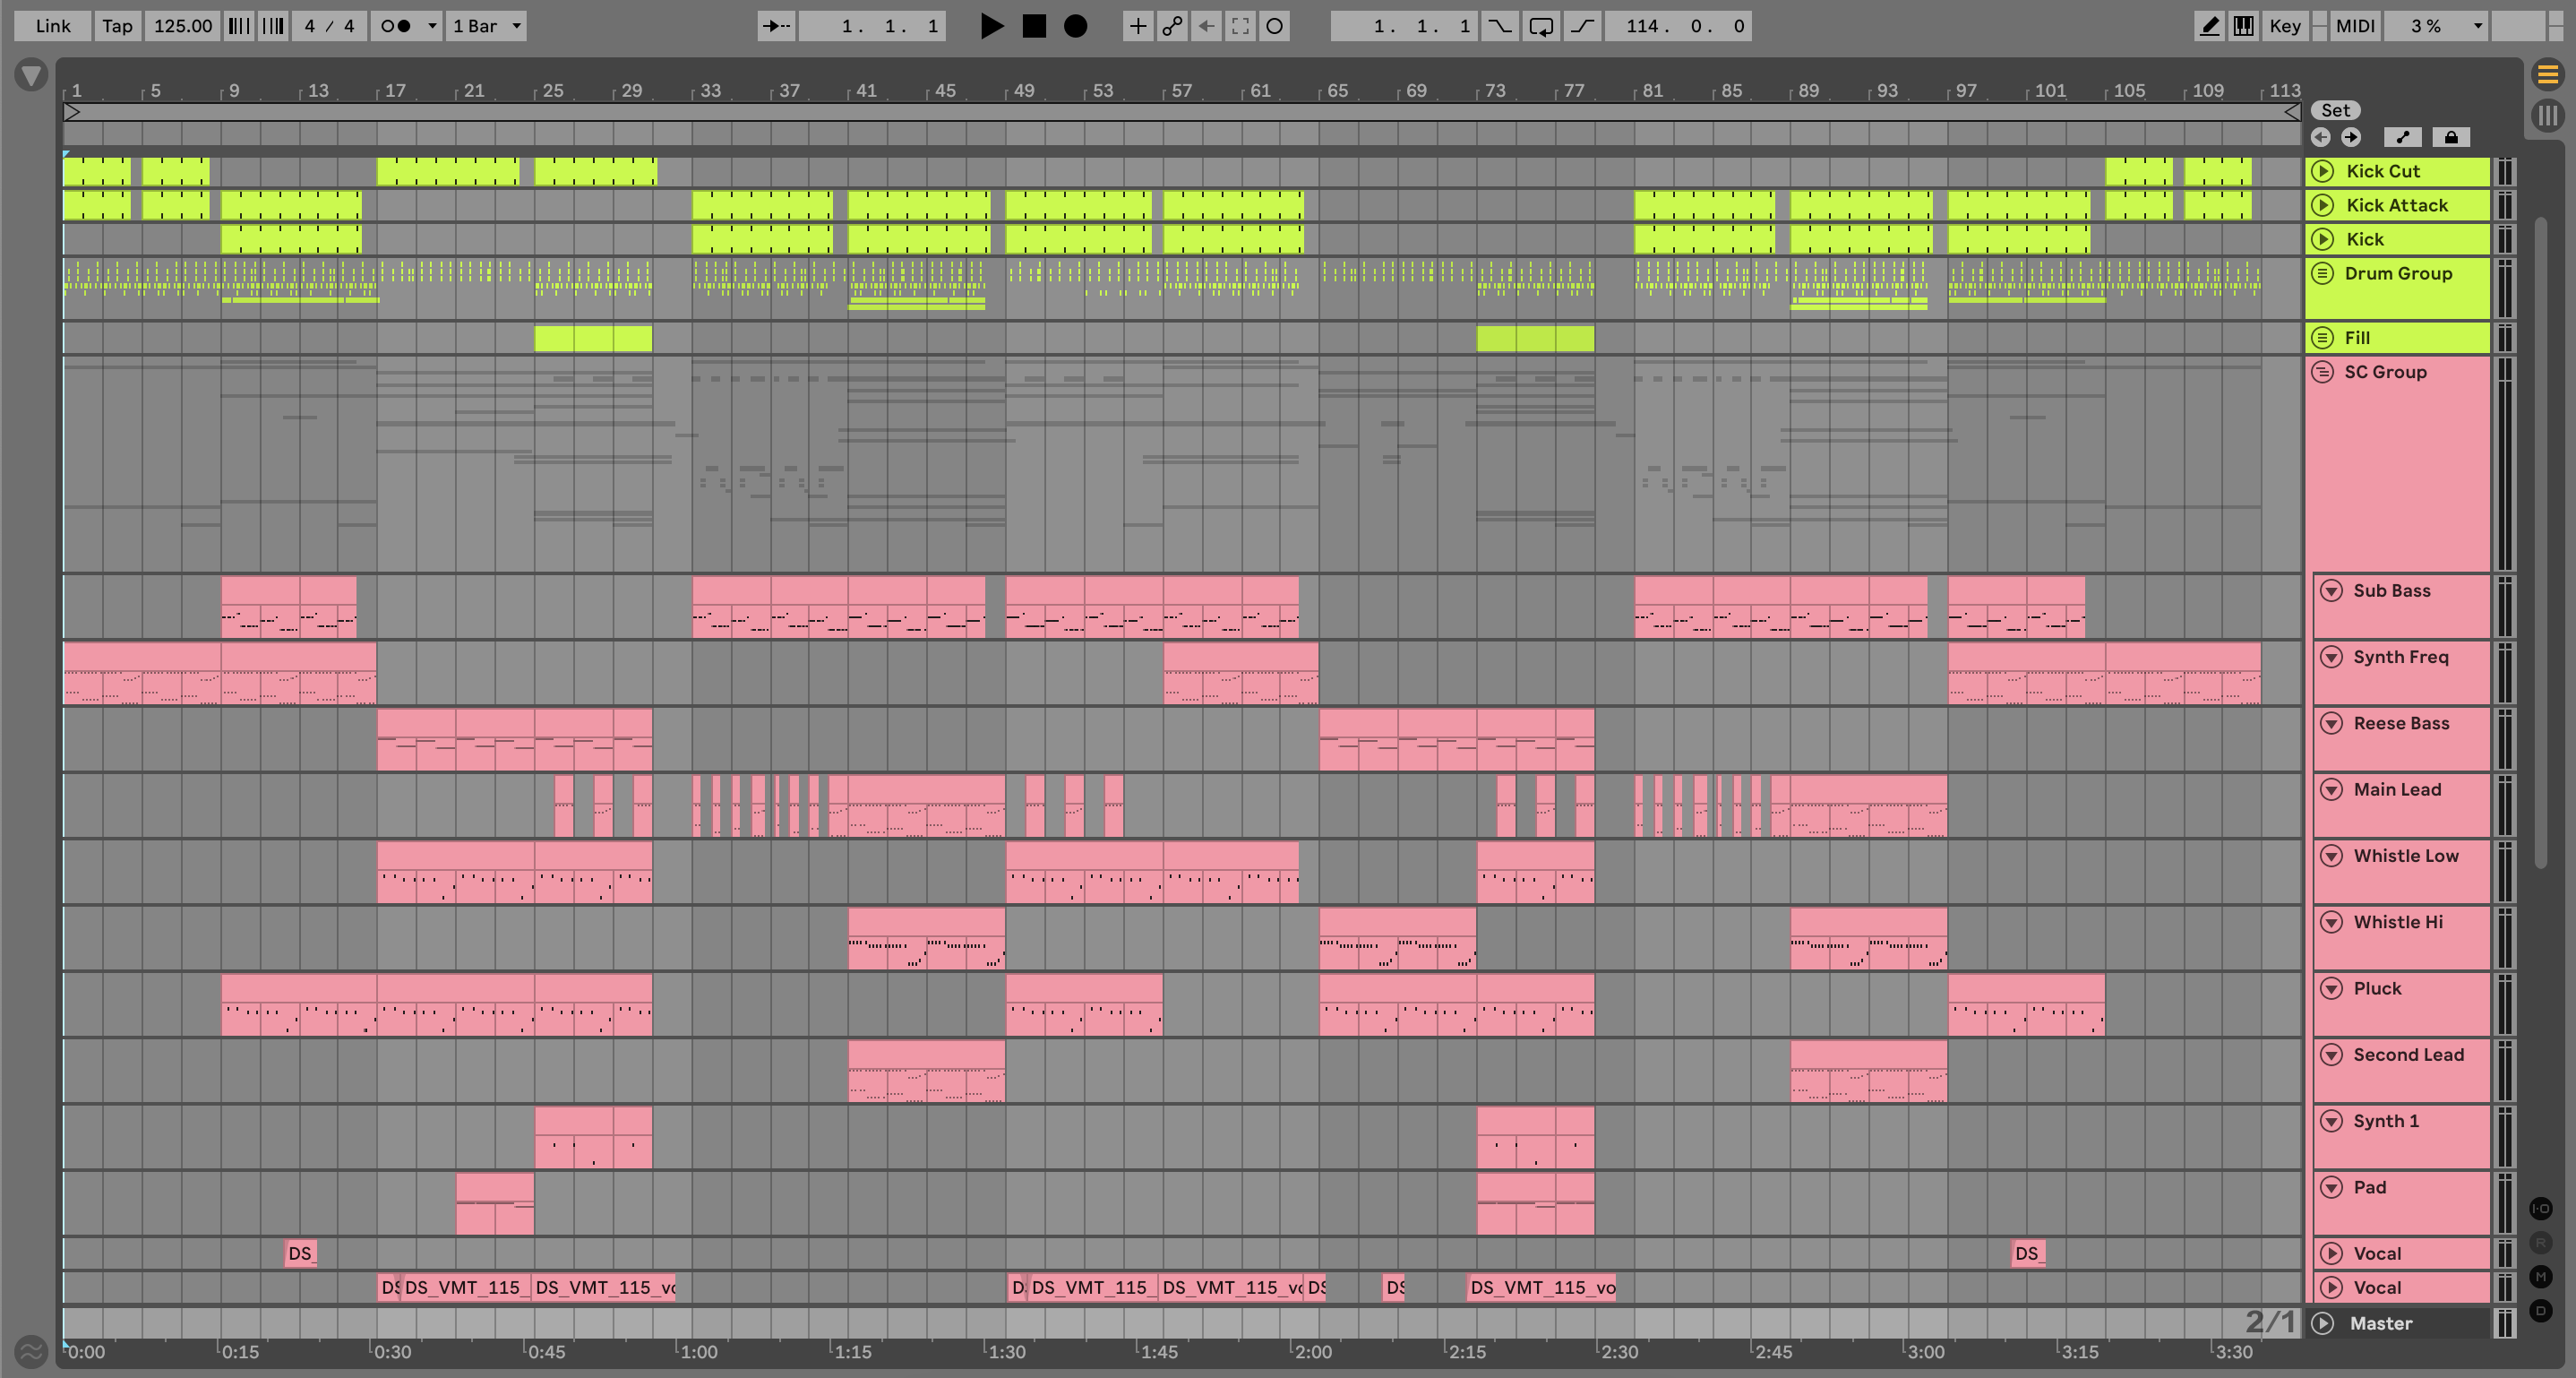Unfold the Kick Attack track
Viewport: 2576px width, 1378px height.
coord(2323,205)
